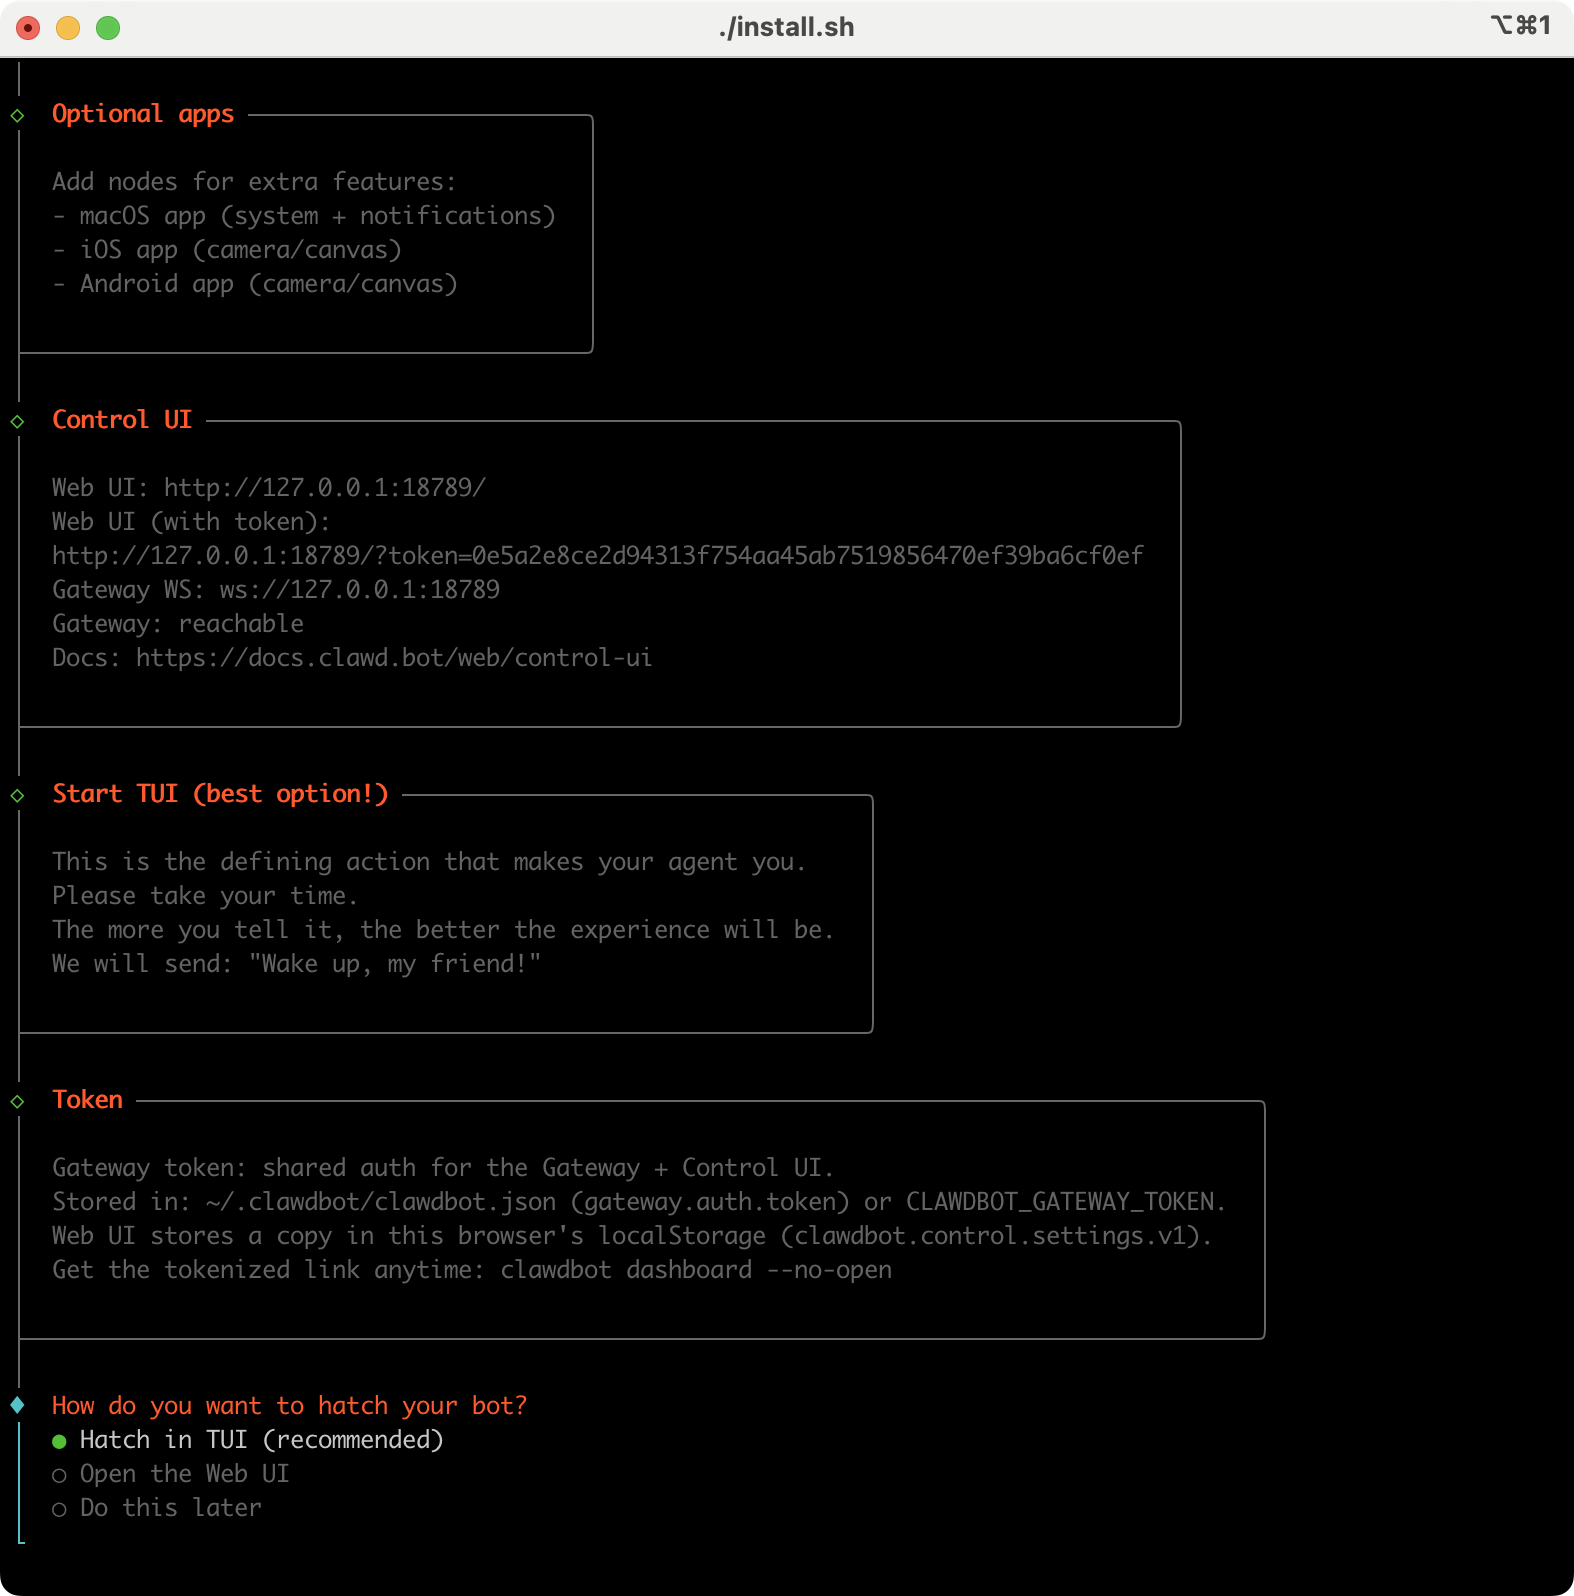Select the "Hatch in TUI (recommended)" option

[260, 1440]
